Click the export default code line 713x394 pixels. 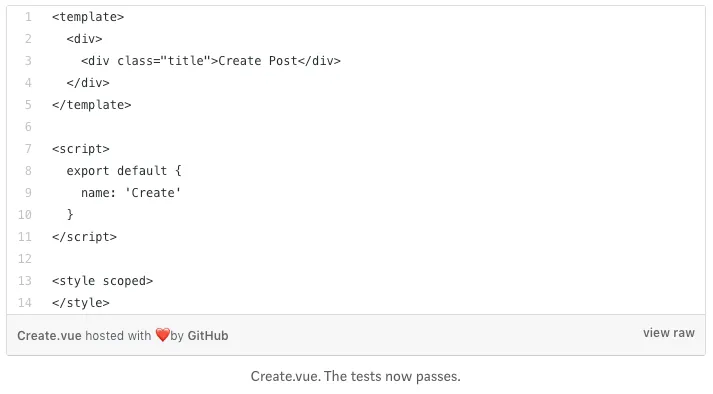point(124,171)
